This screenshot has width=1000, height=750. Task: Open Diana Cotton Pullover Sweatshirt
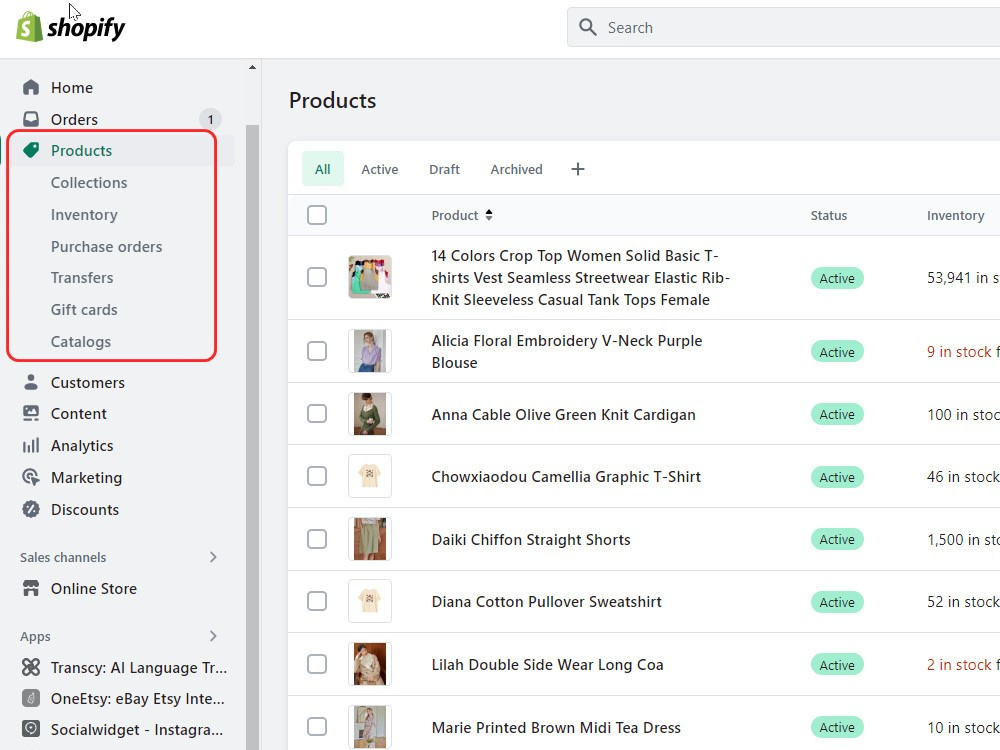pyautogui.click(x=546, y=601)
